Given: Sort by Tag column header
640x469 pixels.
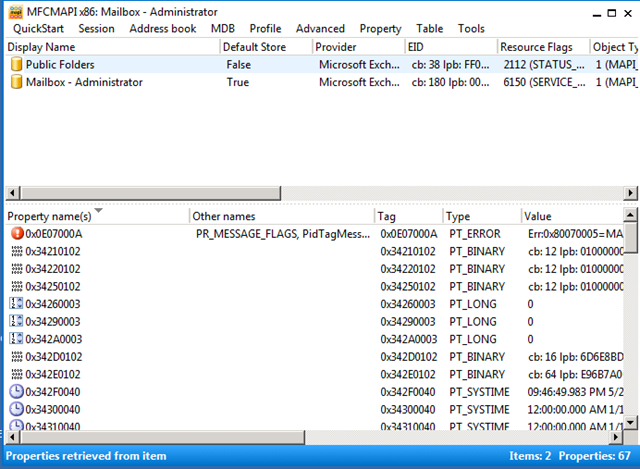Looking at the screenshot, I should (x=409, y=216).
